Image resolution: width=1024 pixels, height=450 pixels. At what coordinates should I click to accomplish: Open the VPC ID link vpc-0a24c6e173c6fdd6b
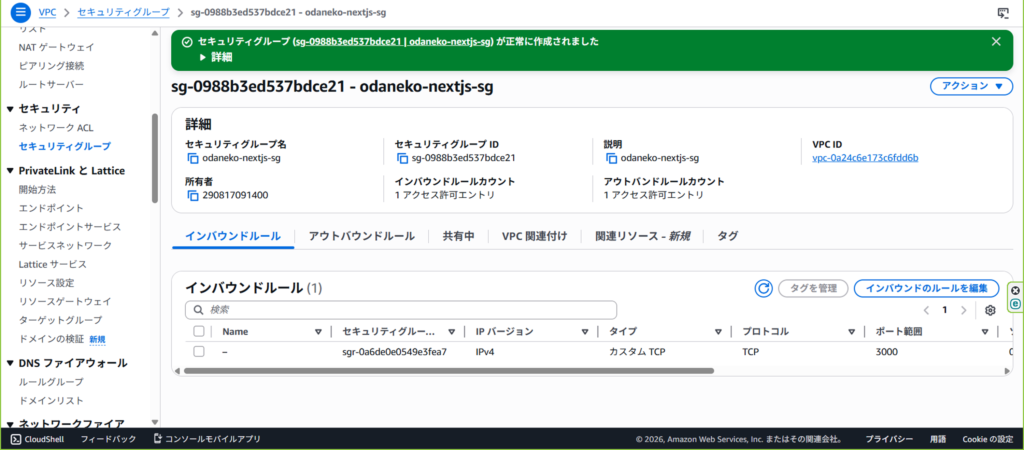(x=865, y=158)
